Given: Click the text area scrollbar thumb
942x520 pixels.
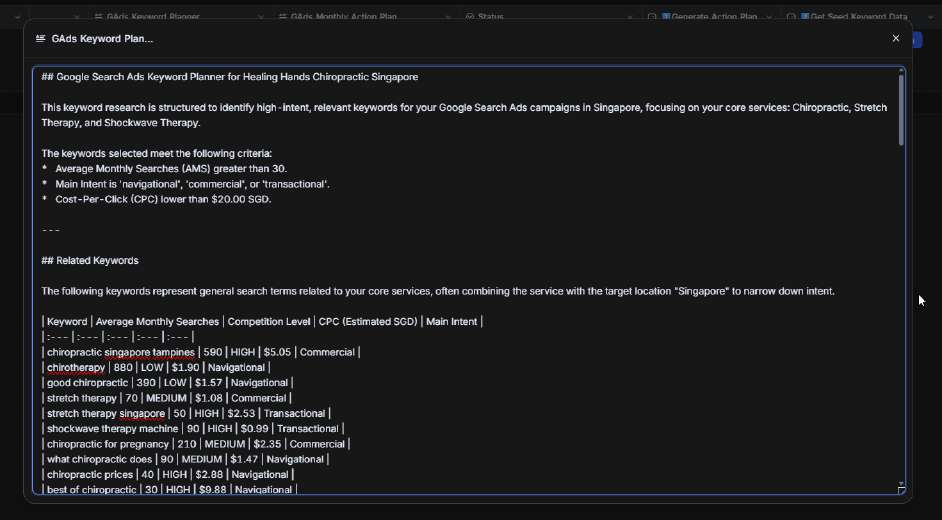Looking at the screenshot, I should point(901,110).
